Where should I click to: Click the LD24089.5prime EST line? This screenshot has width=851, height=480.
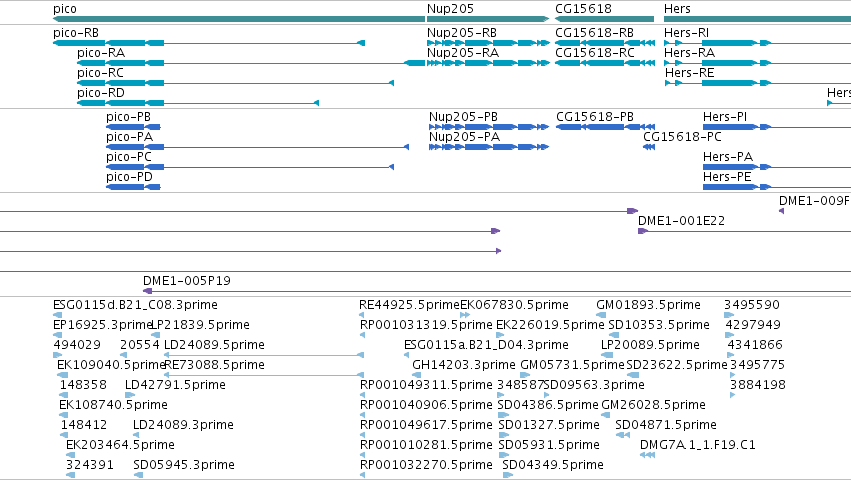pos(264,355)
